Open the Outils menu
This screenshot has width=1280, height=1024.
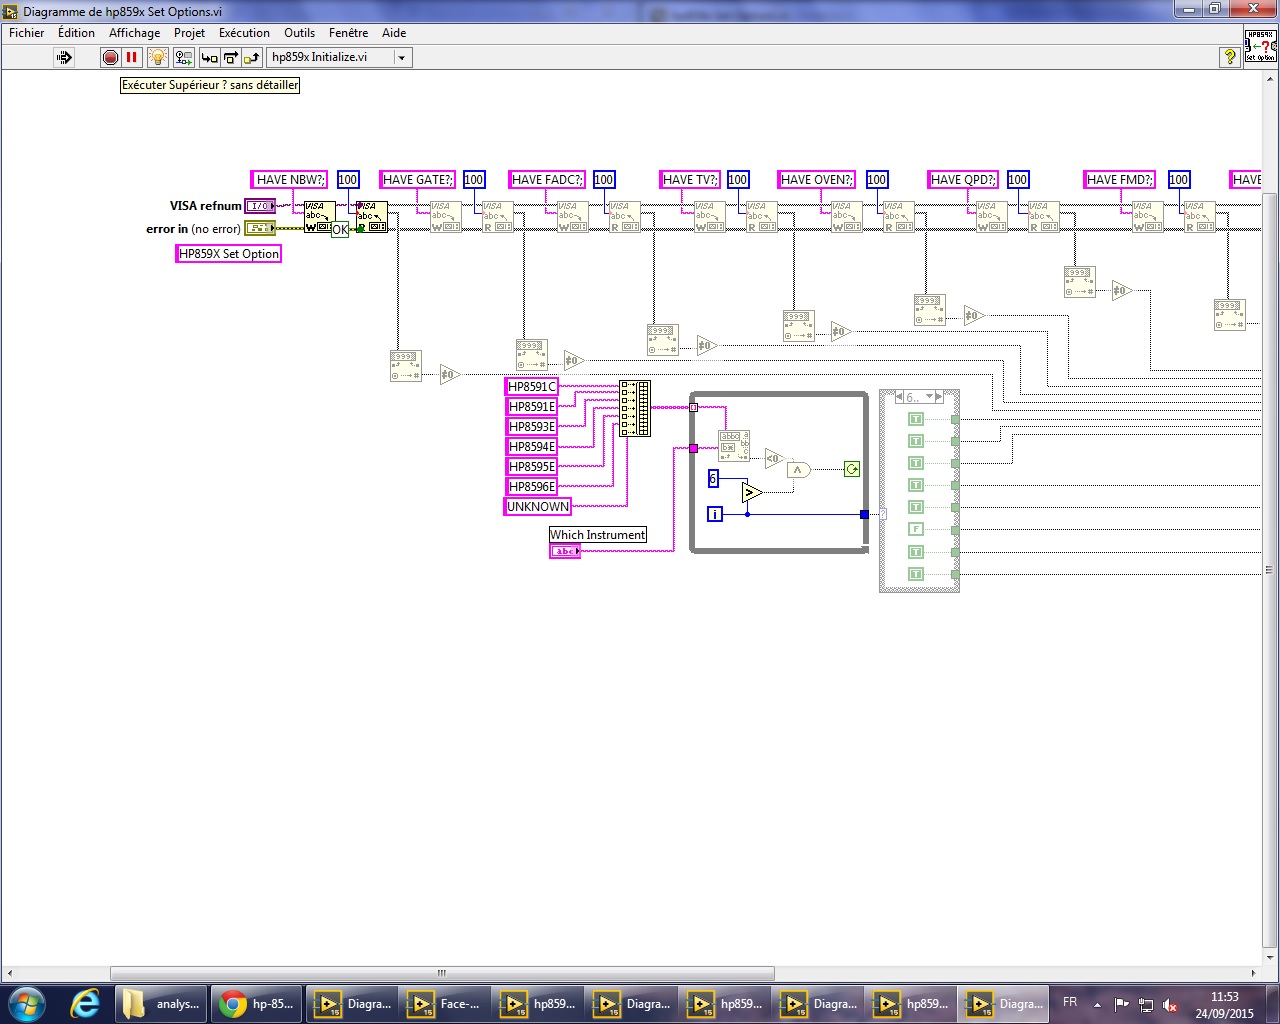pos(299,33)
